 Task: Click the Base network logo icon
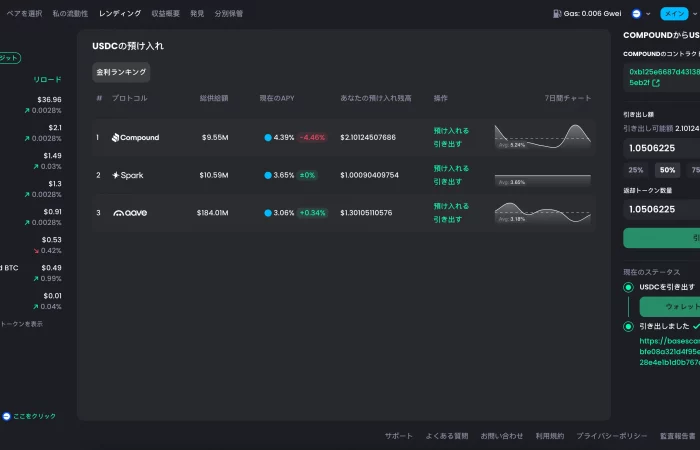coord(637,14)
